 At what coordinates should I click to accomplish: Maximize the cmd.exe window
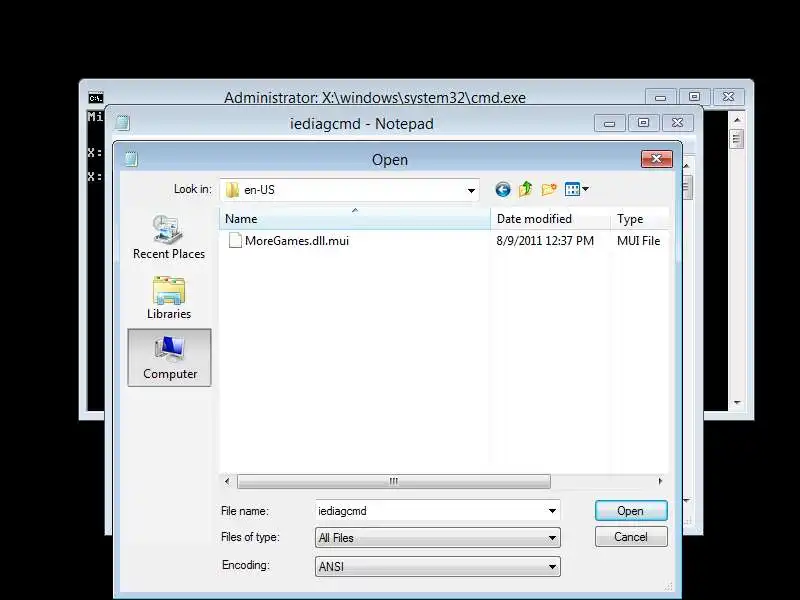tap(694, 97)
